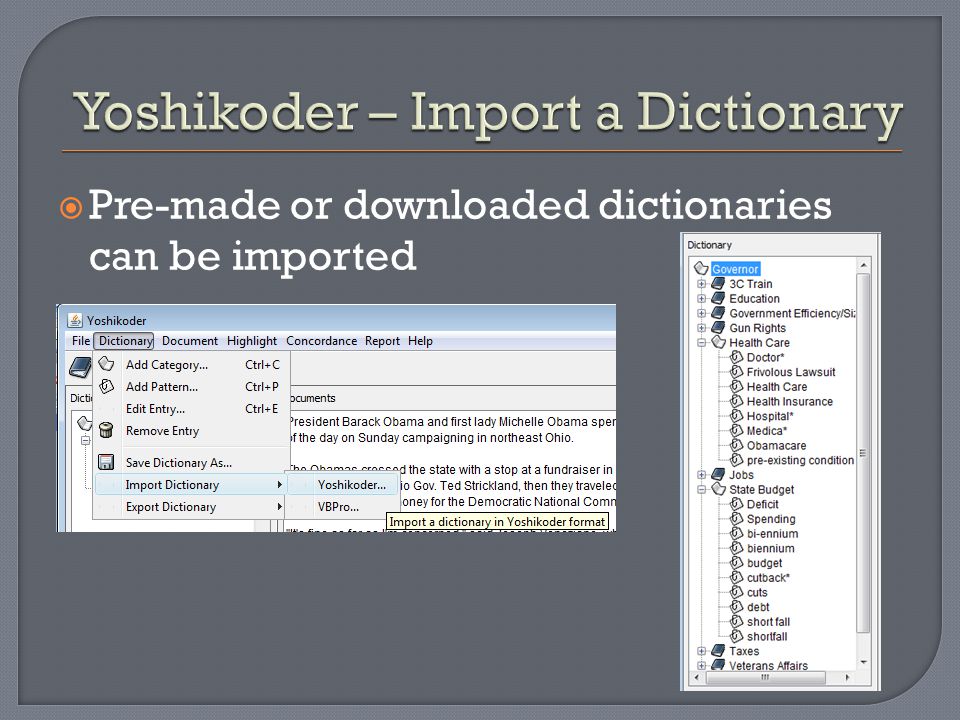Select Medica* pattern
This screenshot has width=960, height=720.
(767, 431)
